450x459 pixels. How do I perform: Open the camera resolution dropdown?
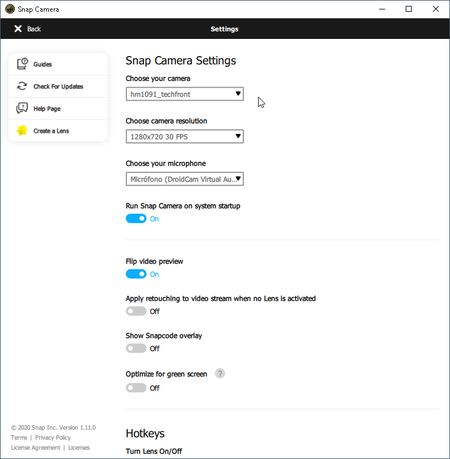pyautogui.click(x=185, y=136)
